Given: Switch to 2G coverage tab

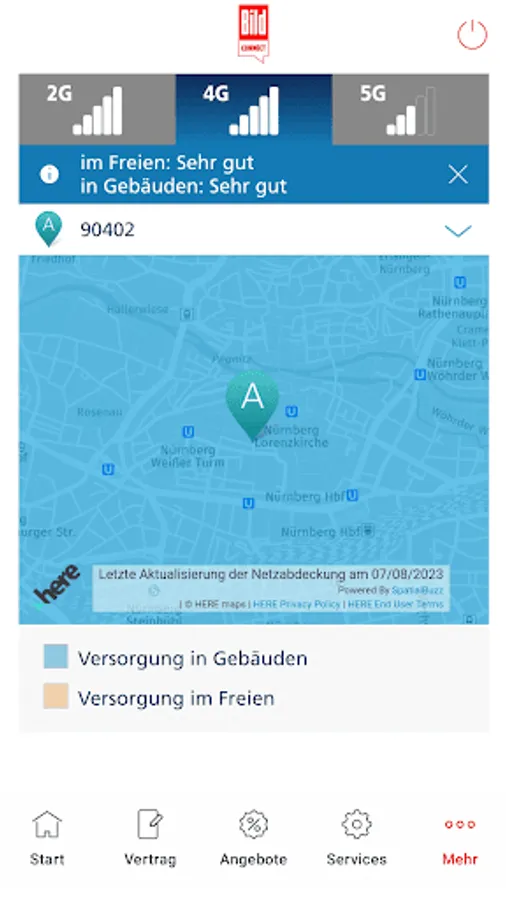Looking at the screenshot, I should [x=97, y=110].
